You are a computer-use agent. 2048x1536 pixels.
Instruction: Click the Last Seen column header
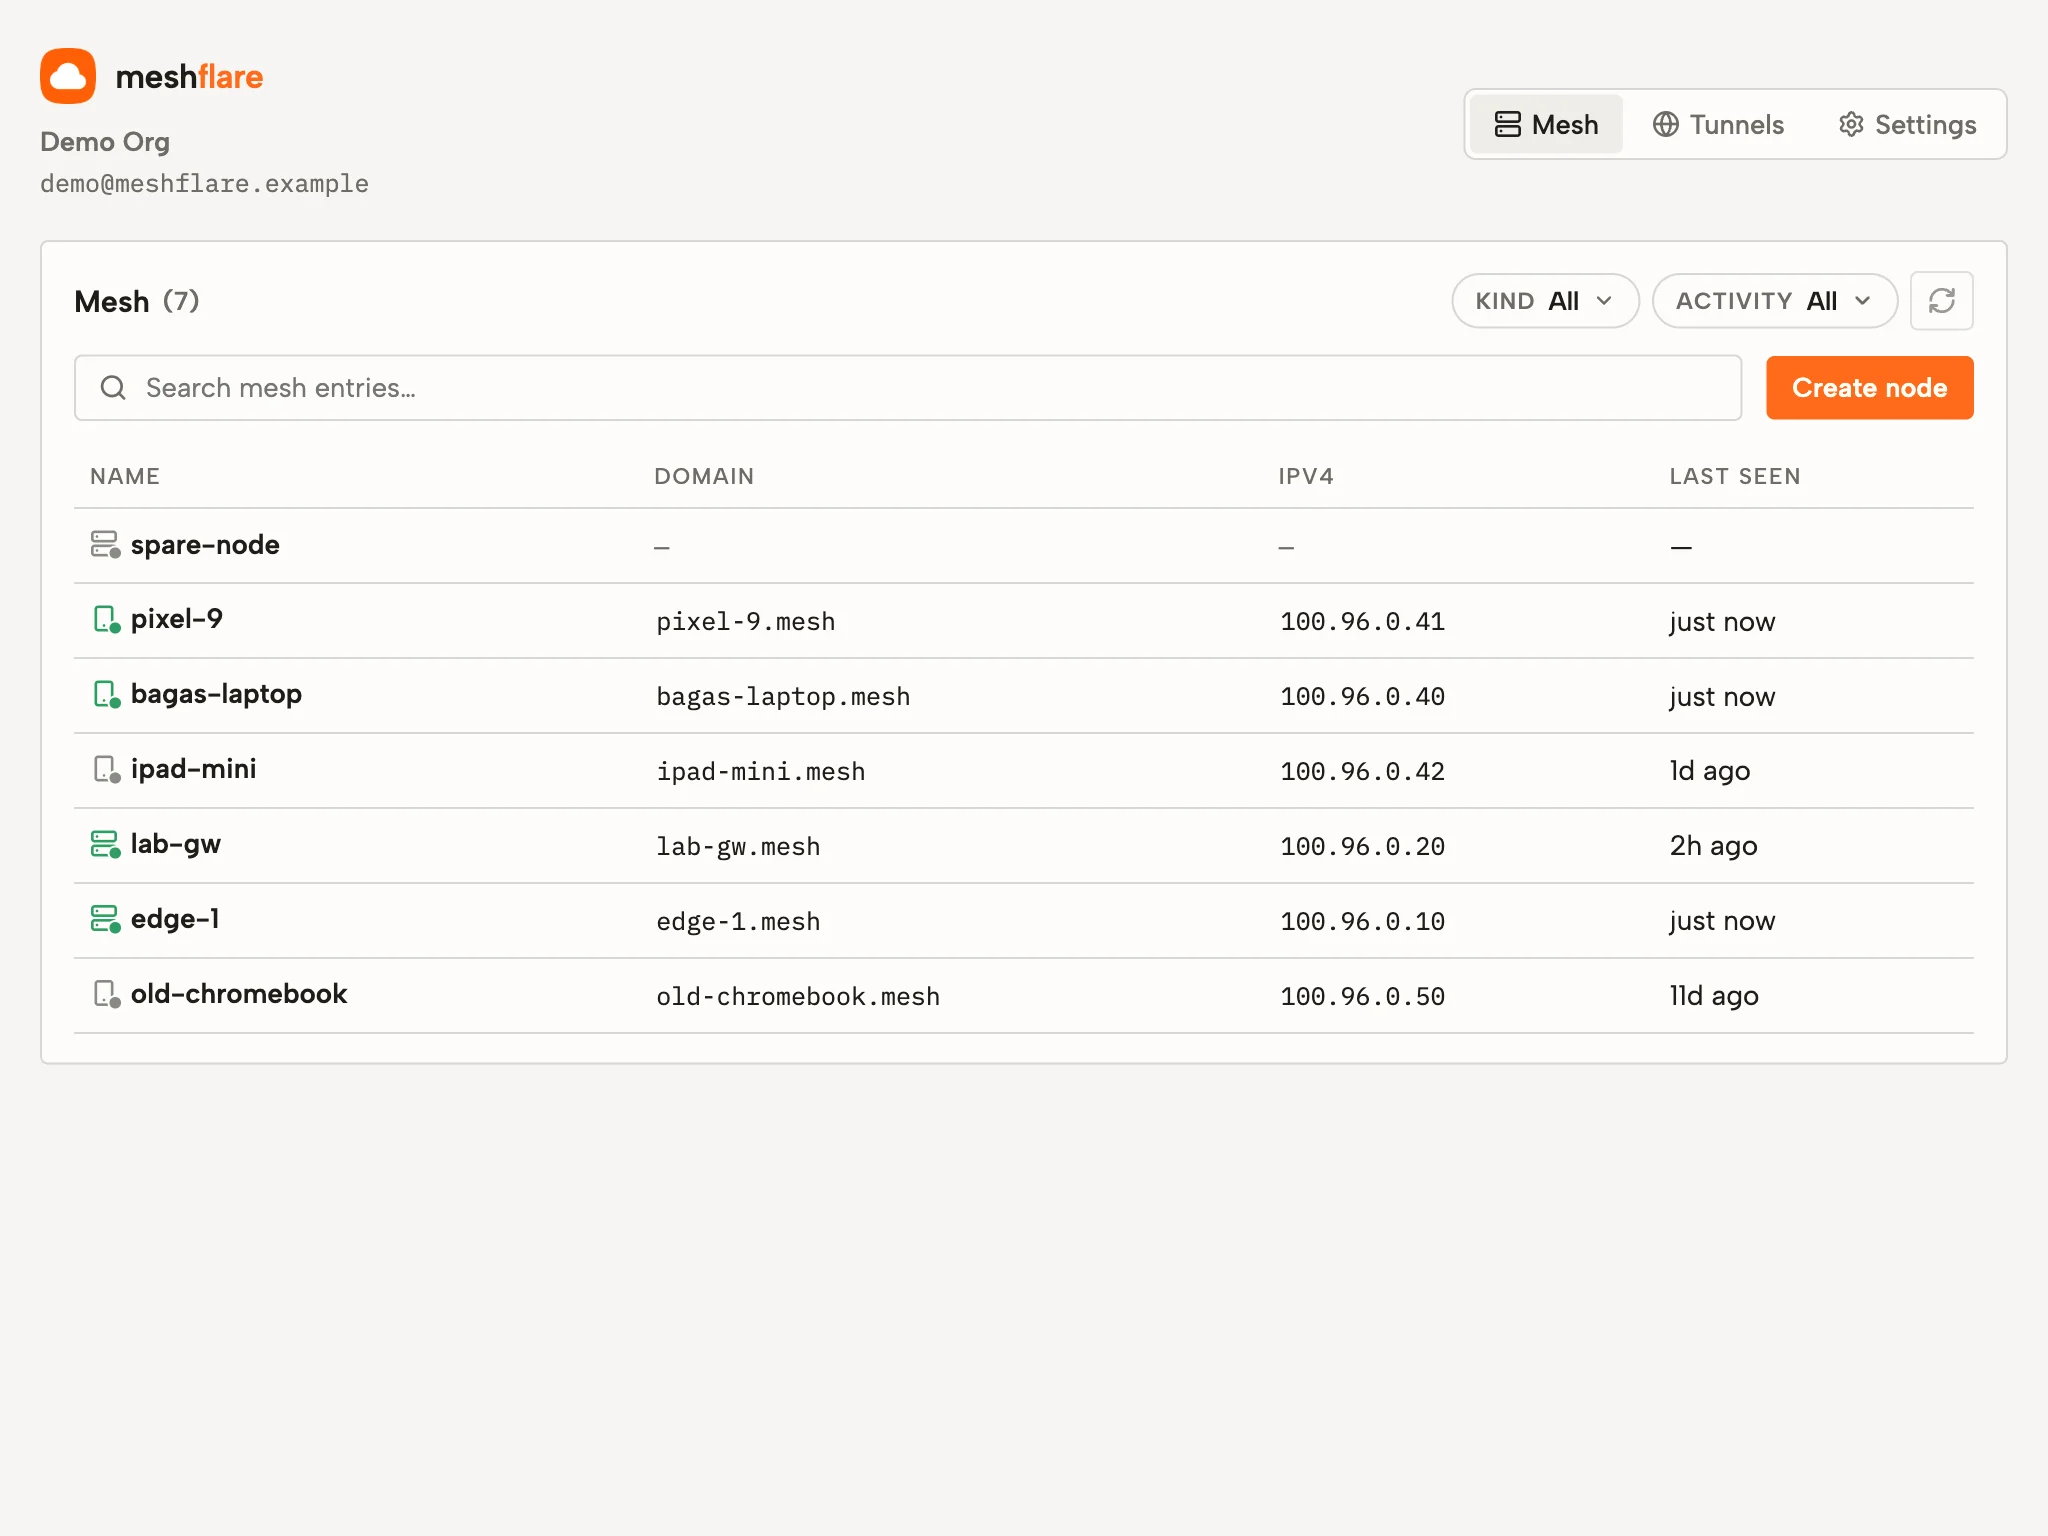1735,477
